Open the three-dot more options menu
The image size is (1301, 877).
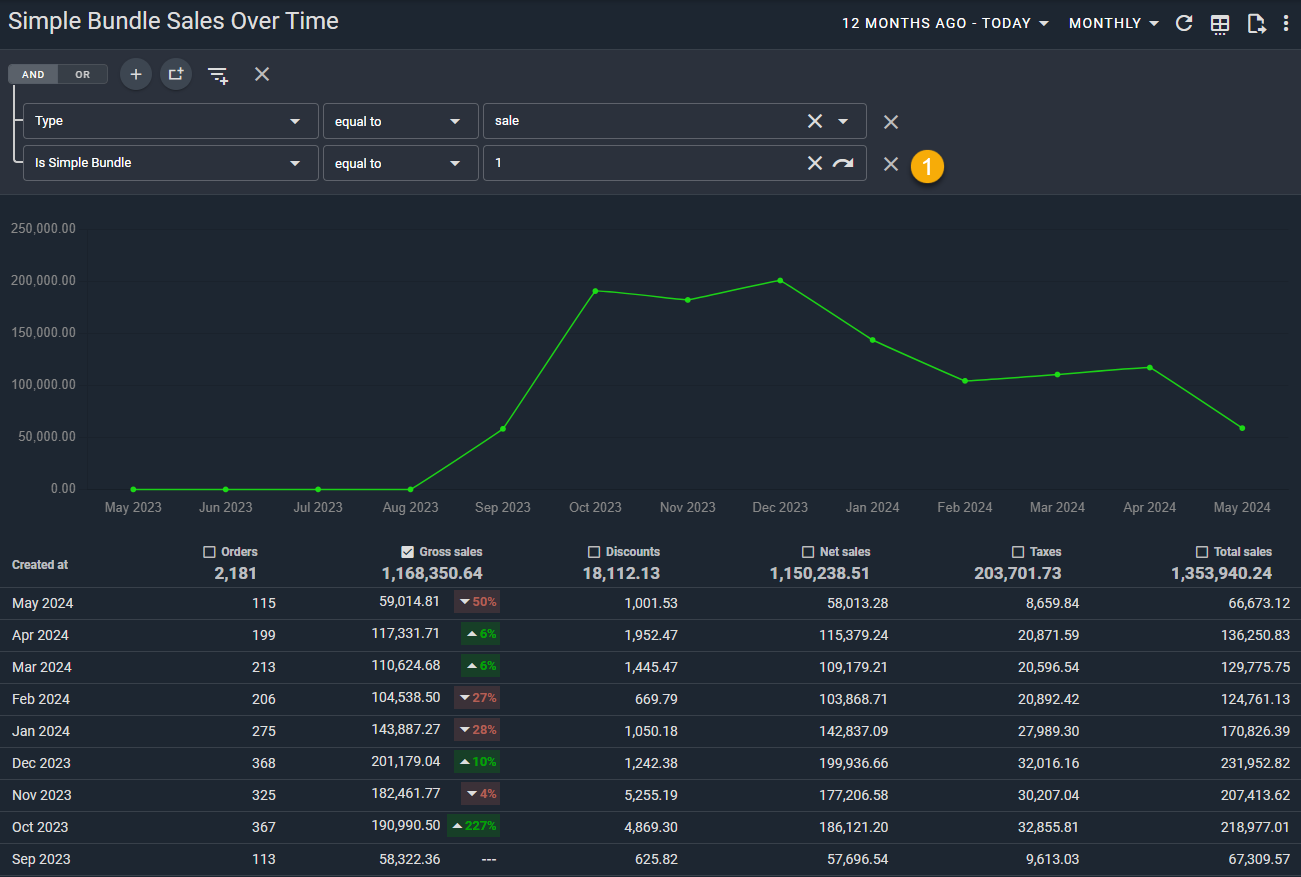pos(1286,23)
